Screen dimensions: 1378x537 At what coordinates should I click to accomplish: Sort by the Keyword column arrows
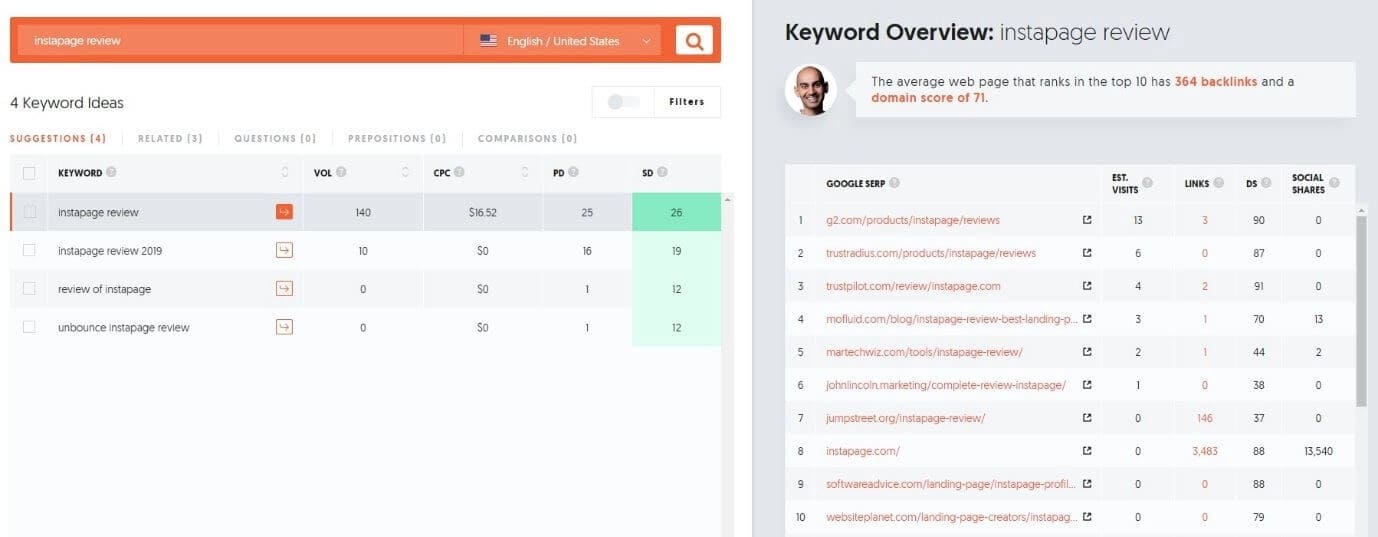click(285, 173)
